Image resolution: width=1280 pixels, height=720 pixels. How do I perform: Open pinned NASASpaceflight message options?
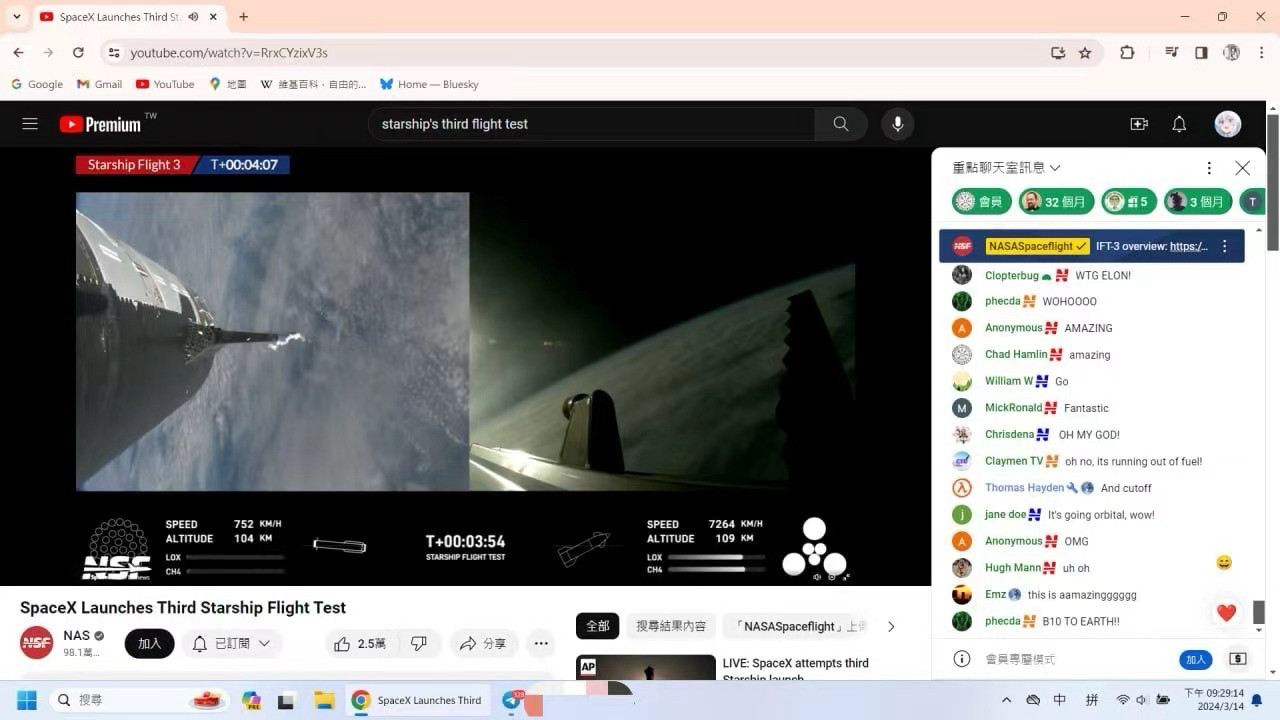[x=1225, y=246]
